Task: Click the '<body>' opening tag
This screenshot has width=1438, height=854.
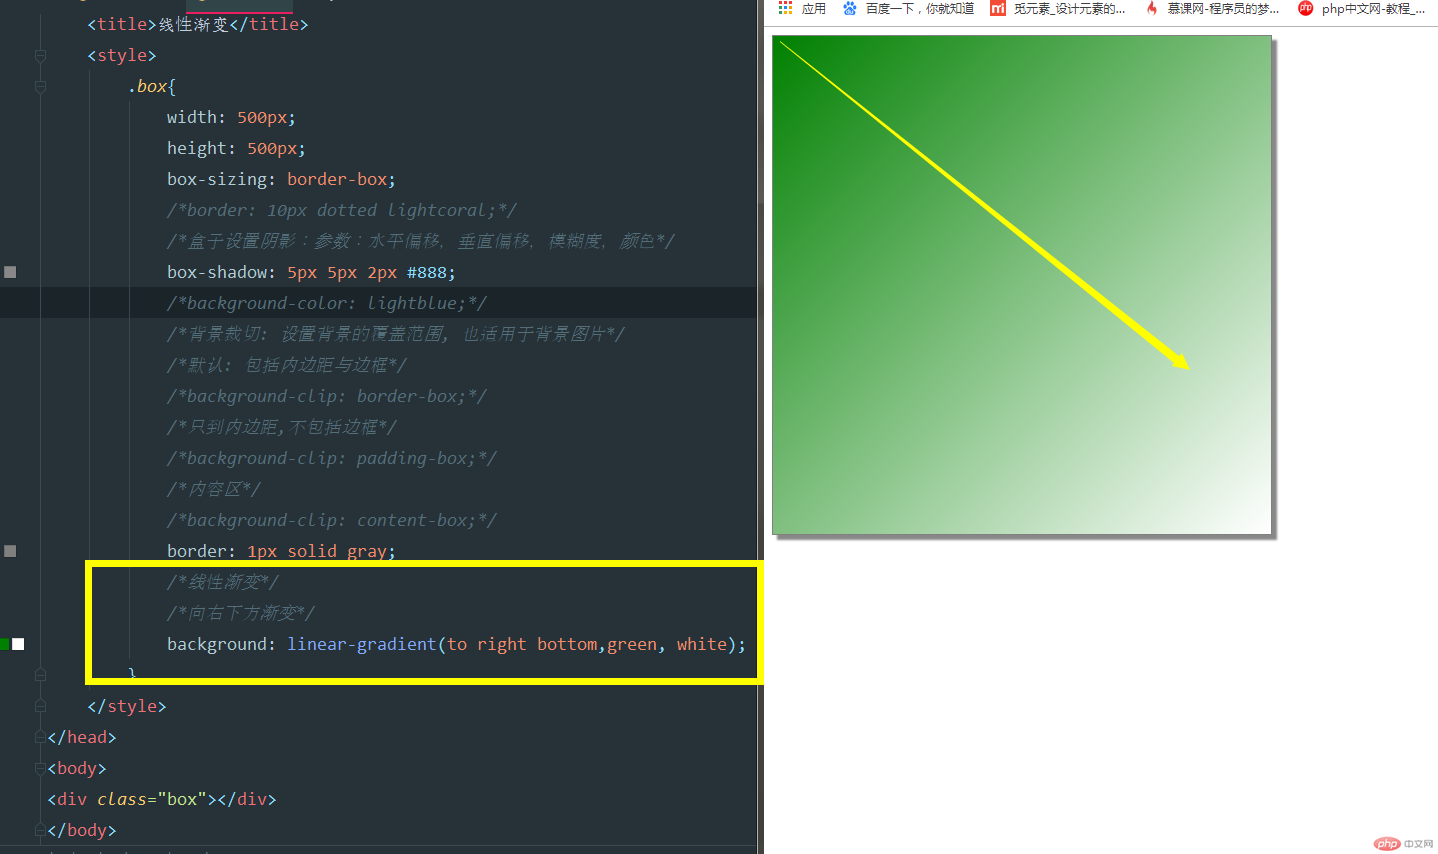Action: click(x=77, y=768)
